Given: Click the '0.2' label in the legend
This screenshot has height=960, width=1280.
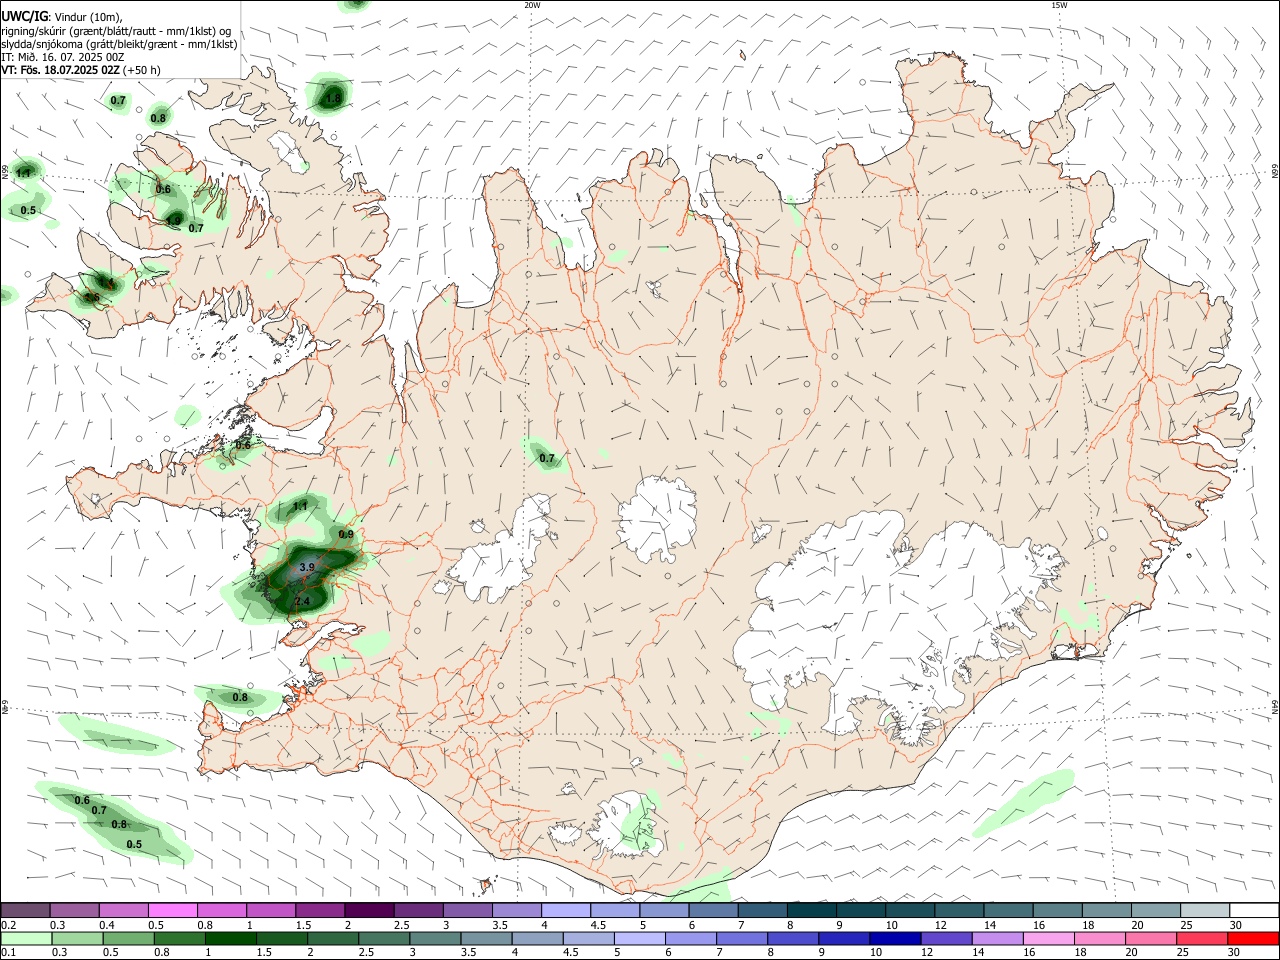Looking at the screenshot, I should pos(9,925).
